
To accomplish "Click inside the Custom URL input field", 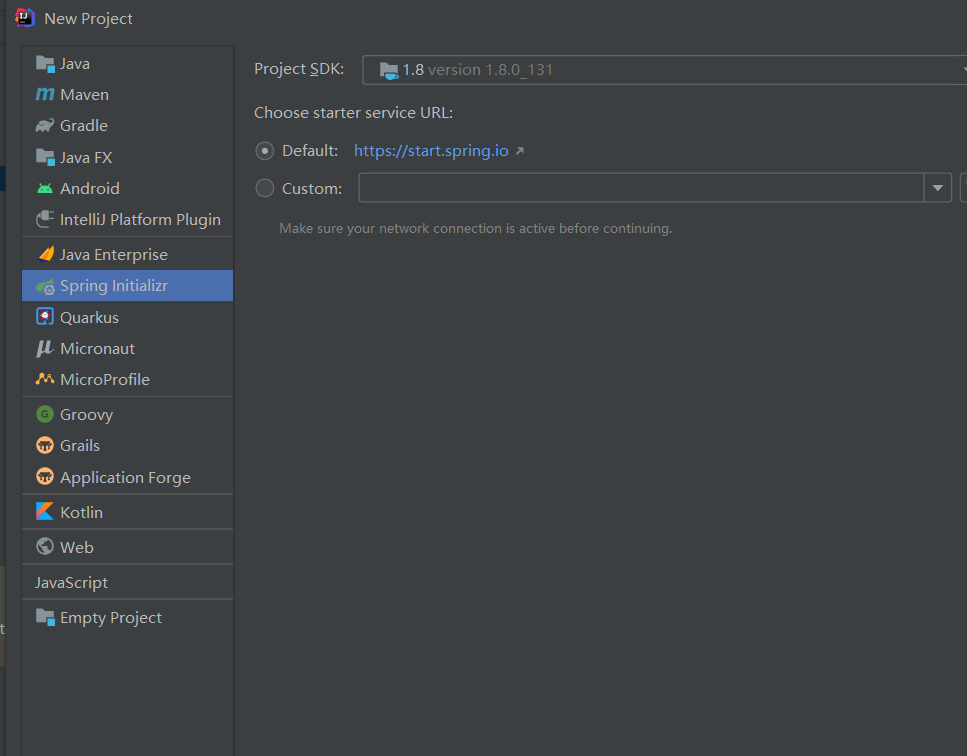I will click(641, 188).
